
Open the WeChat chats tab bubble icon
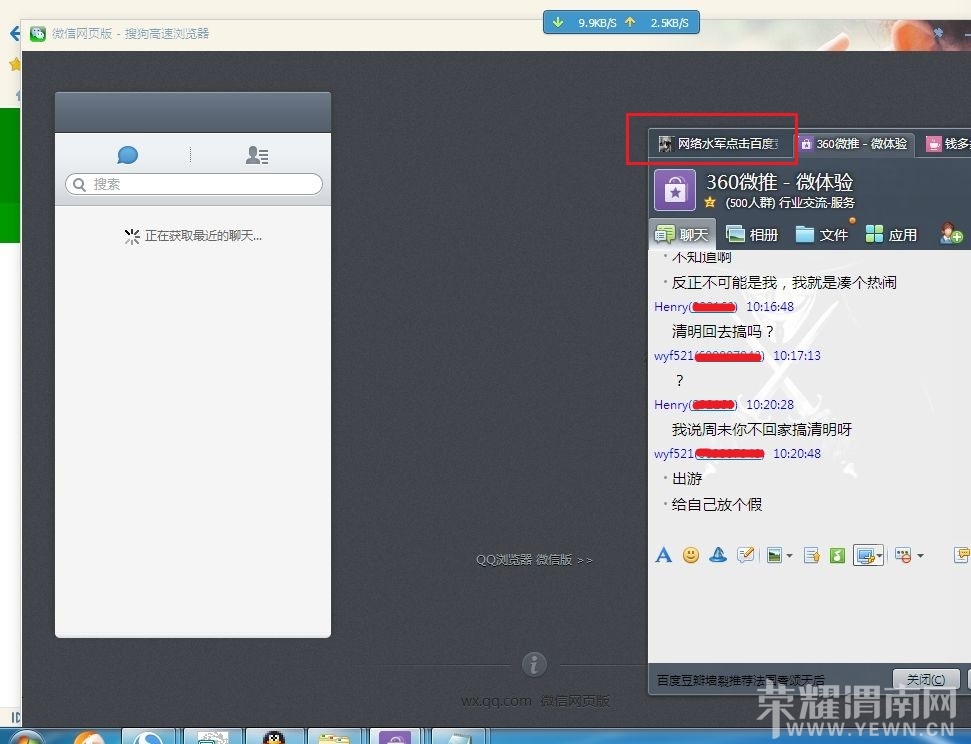coord(128,155)
